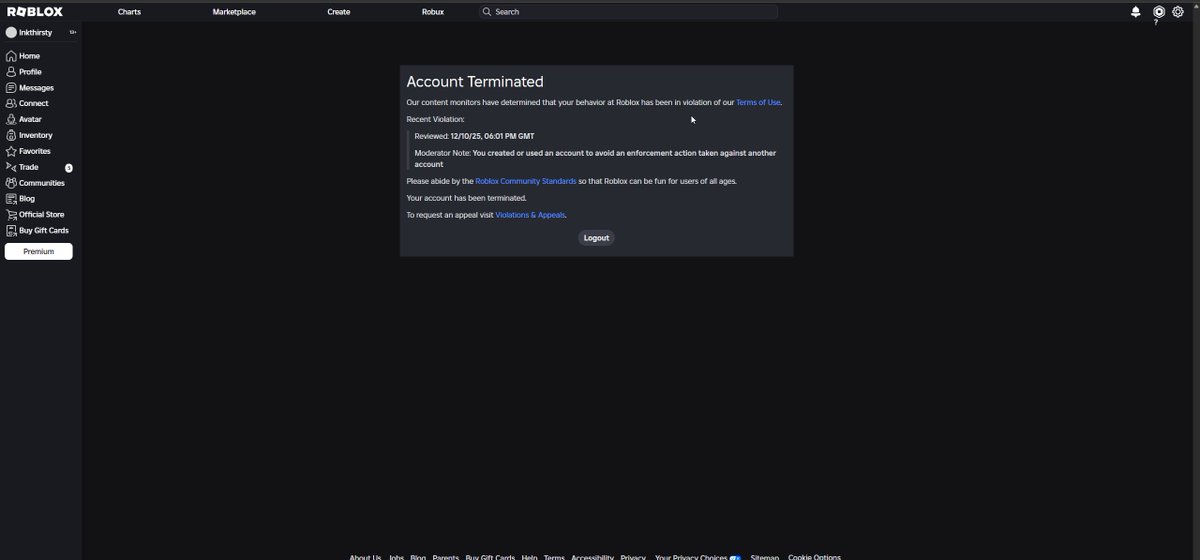Open the Roblox Community Standards link
Viewport: 1200px width, 560px height.
pyautogui.click(x=526, y=181)
